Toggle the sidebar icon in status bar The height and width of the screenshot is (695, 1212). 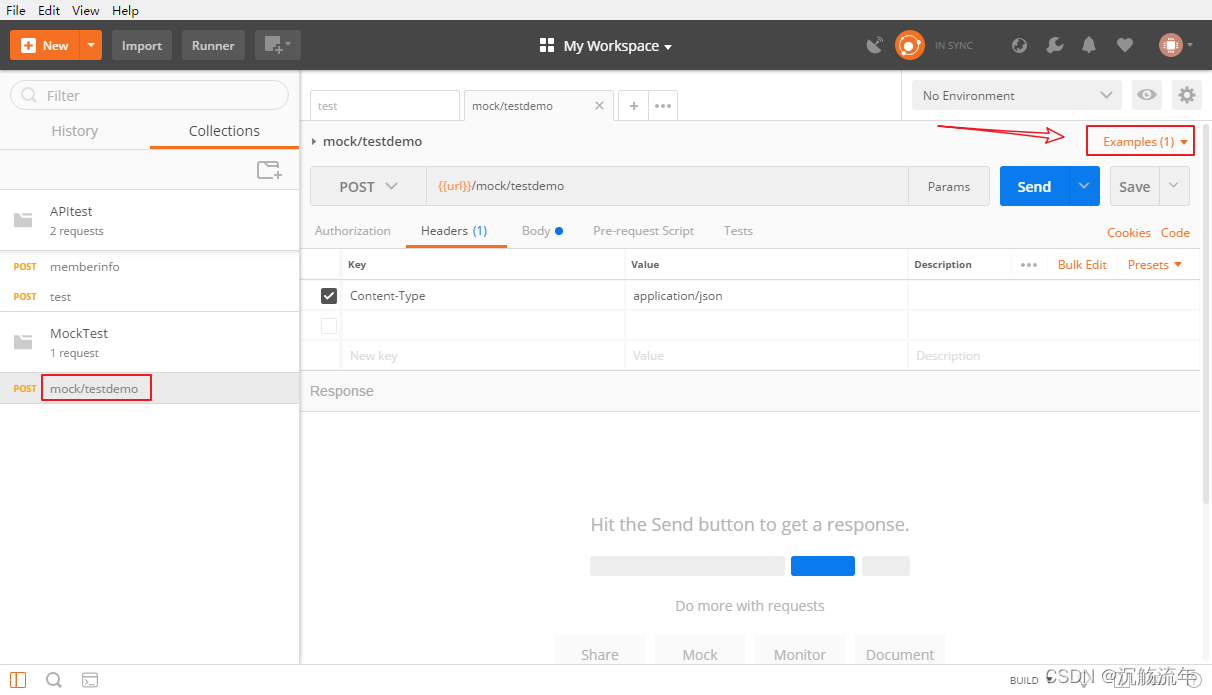click(x=18, y=680)
